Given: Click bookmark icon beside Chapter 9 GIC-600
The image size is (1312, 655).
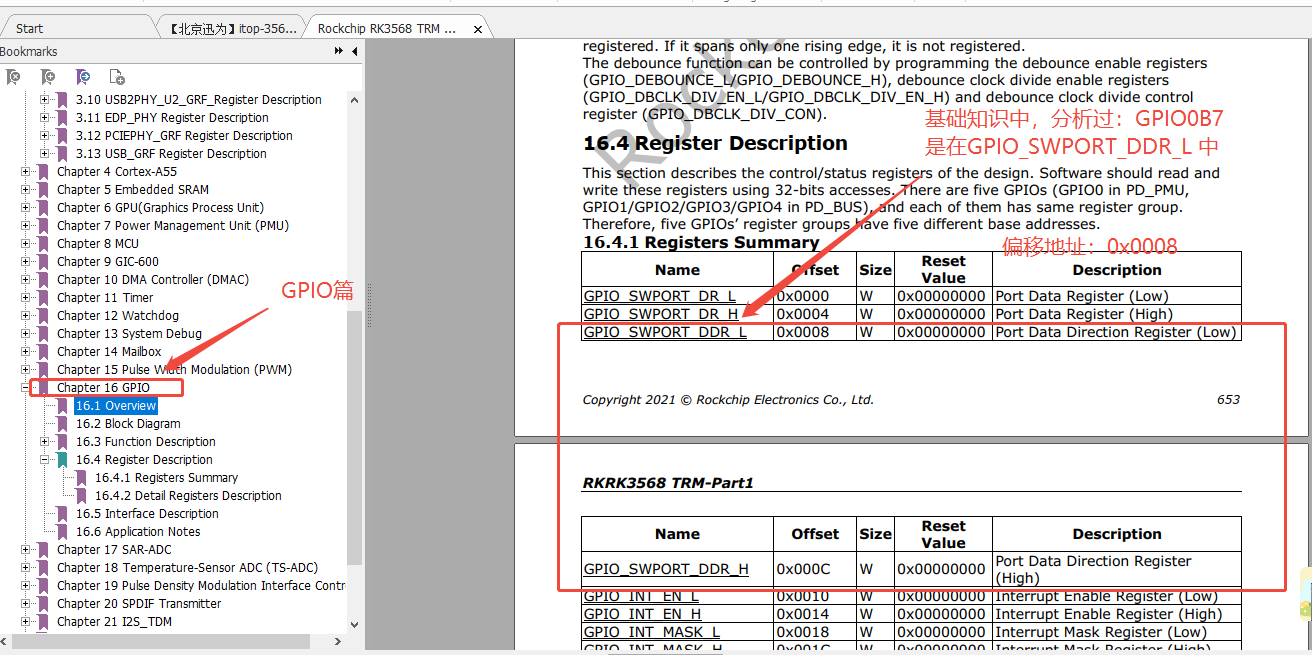Looking at the screenshot, I should [43, 262].
